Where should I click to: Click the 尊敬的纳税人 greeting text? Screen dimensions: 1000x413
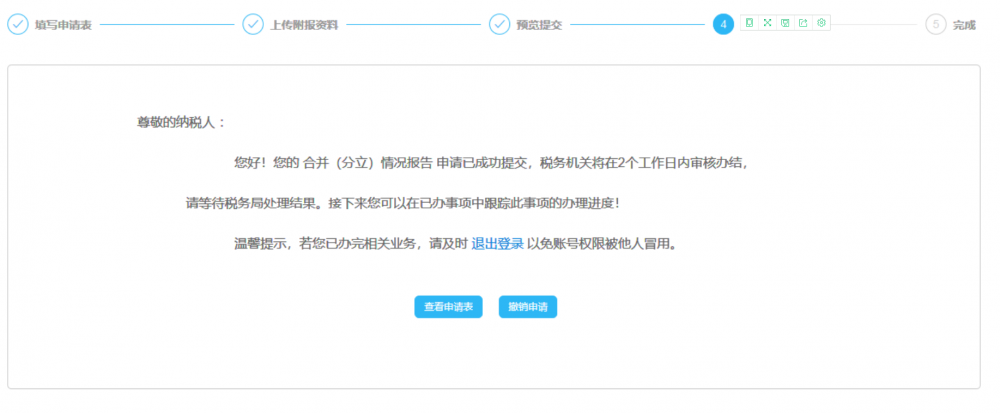[181, 122]
